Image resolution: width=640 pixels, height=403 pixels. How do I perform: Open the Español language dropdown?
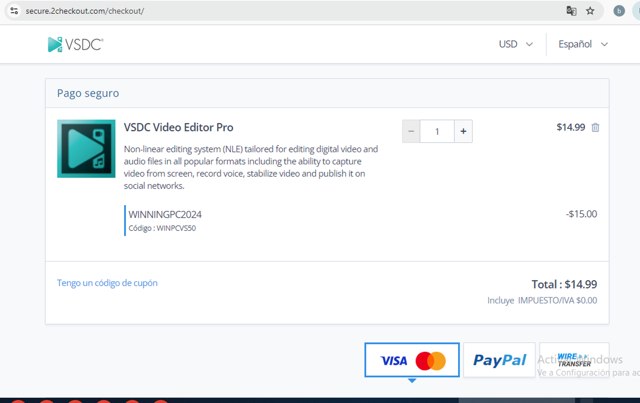[x=583, y=44]
